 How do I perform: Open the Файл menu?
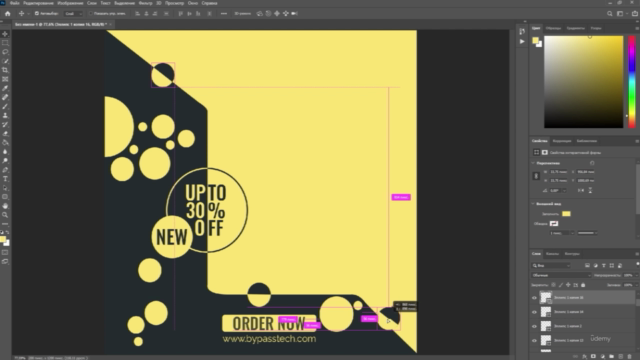tap(15, 3)
